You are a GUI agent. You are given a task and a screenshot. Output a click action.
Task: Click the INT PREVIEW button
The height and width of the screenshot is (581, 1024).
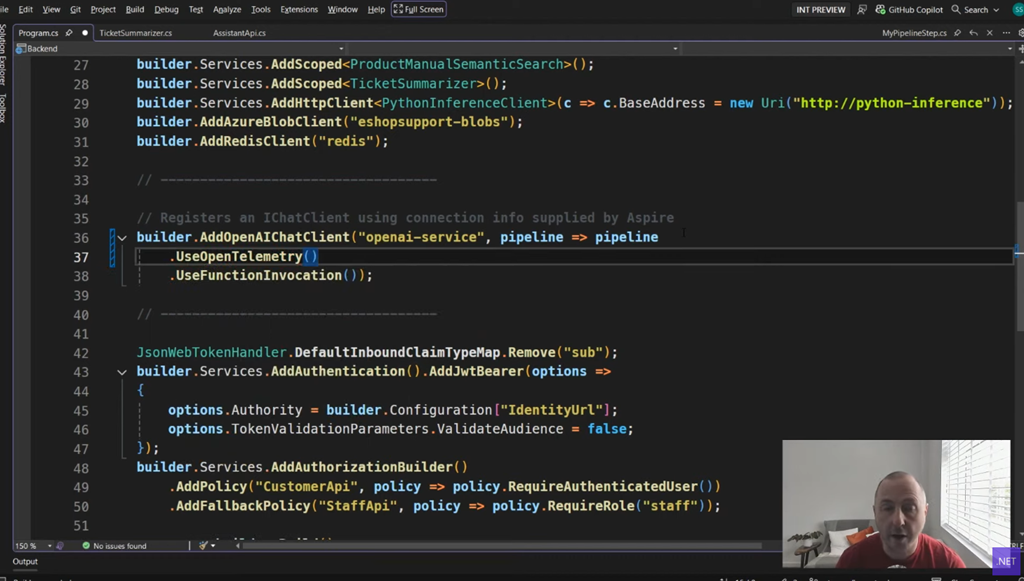tap(820, 9)
